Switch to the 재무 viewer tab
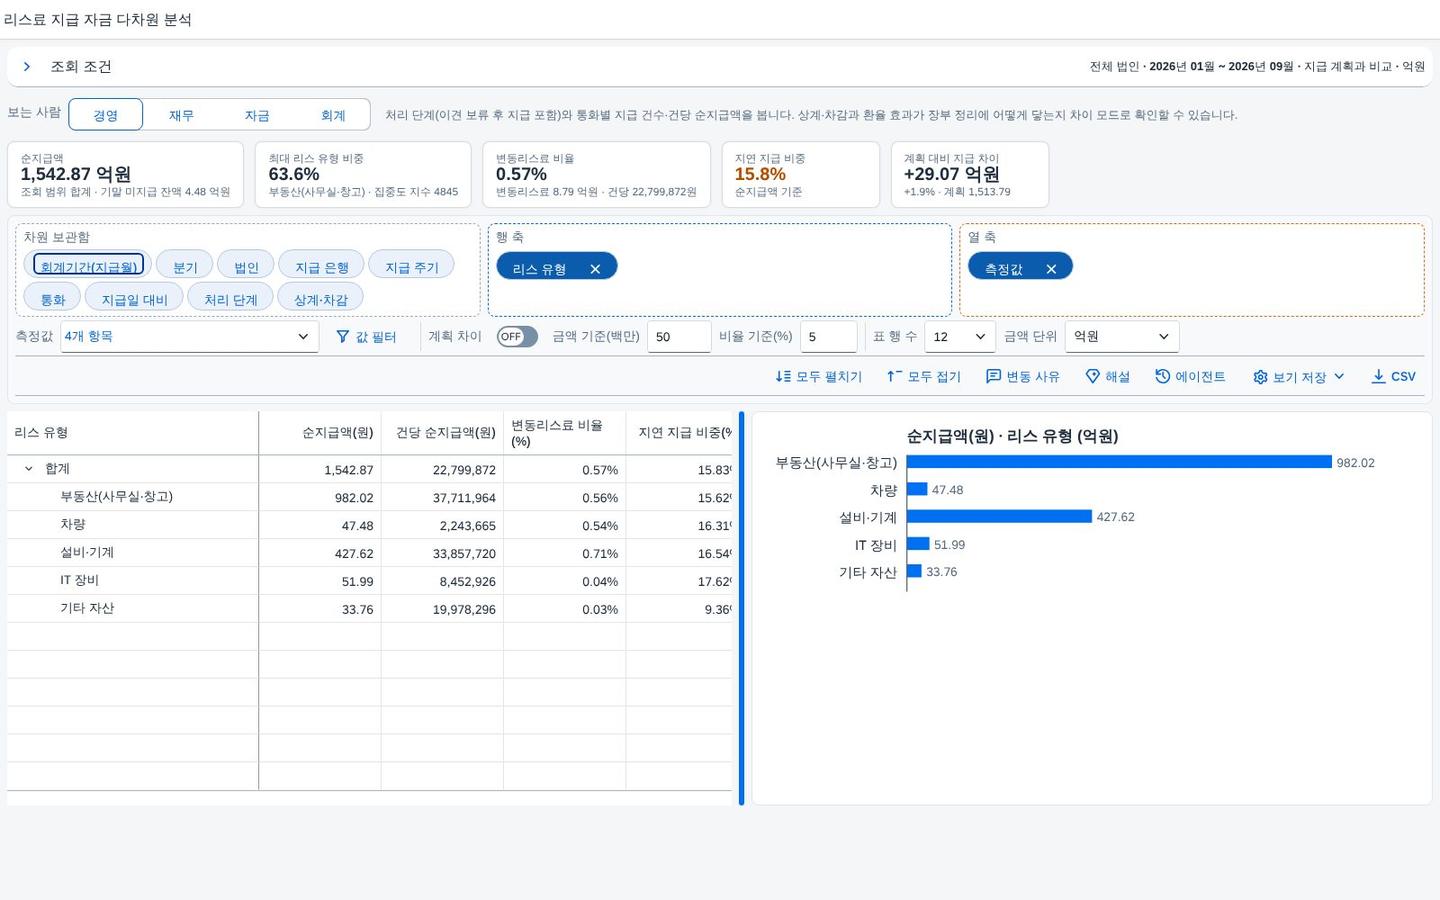1440x900 pixels. tap(181, 115)
